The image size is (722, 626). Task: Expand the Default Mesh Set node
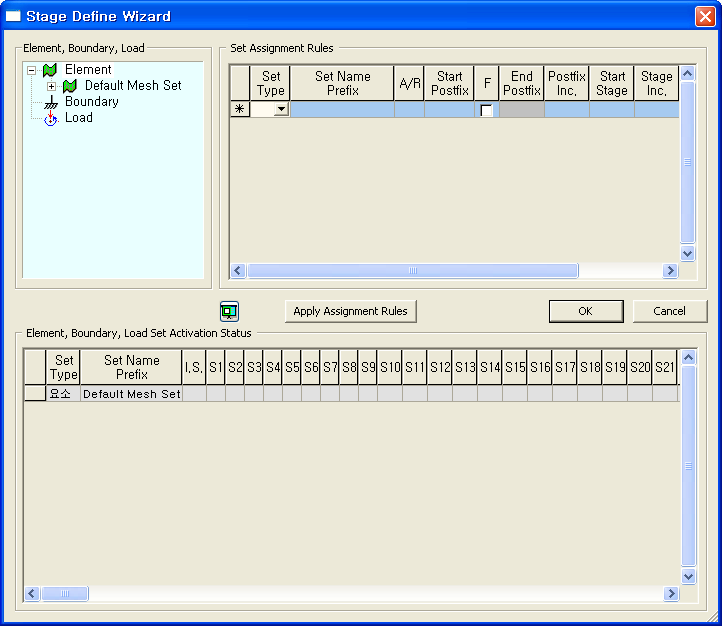pyautogui.click(x=52, y=86)
